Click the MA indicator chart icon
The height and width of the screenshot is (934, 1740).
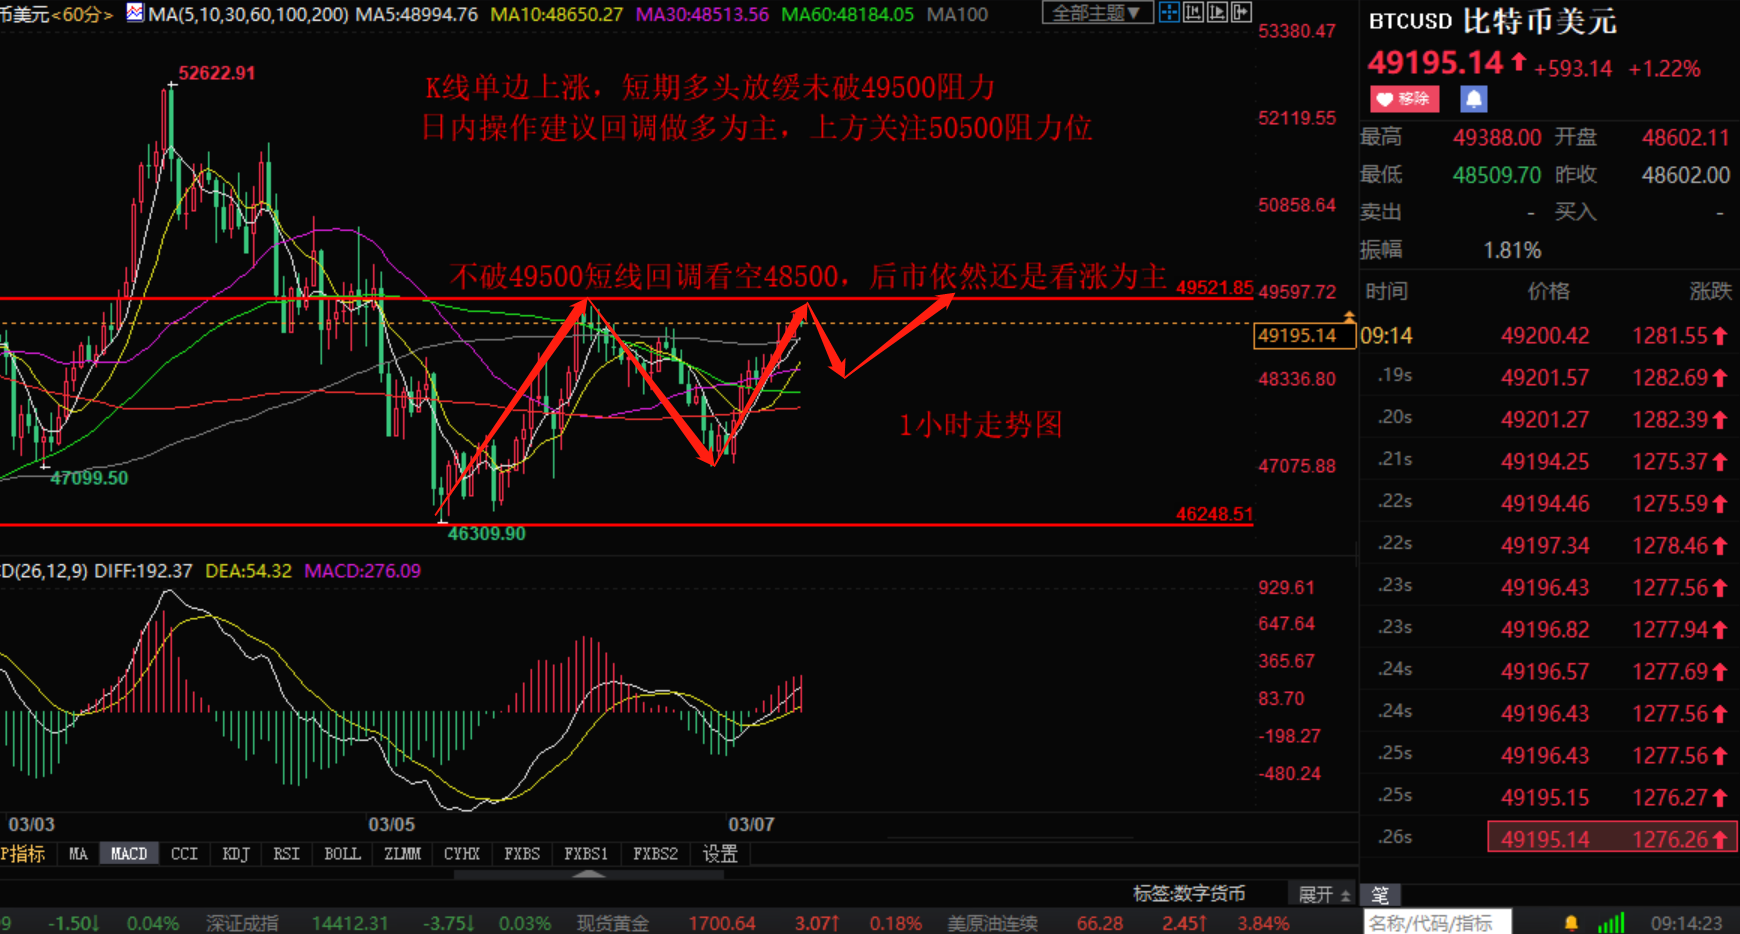point(135,13)
